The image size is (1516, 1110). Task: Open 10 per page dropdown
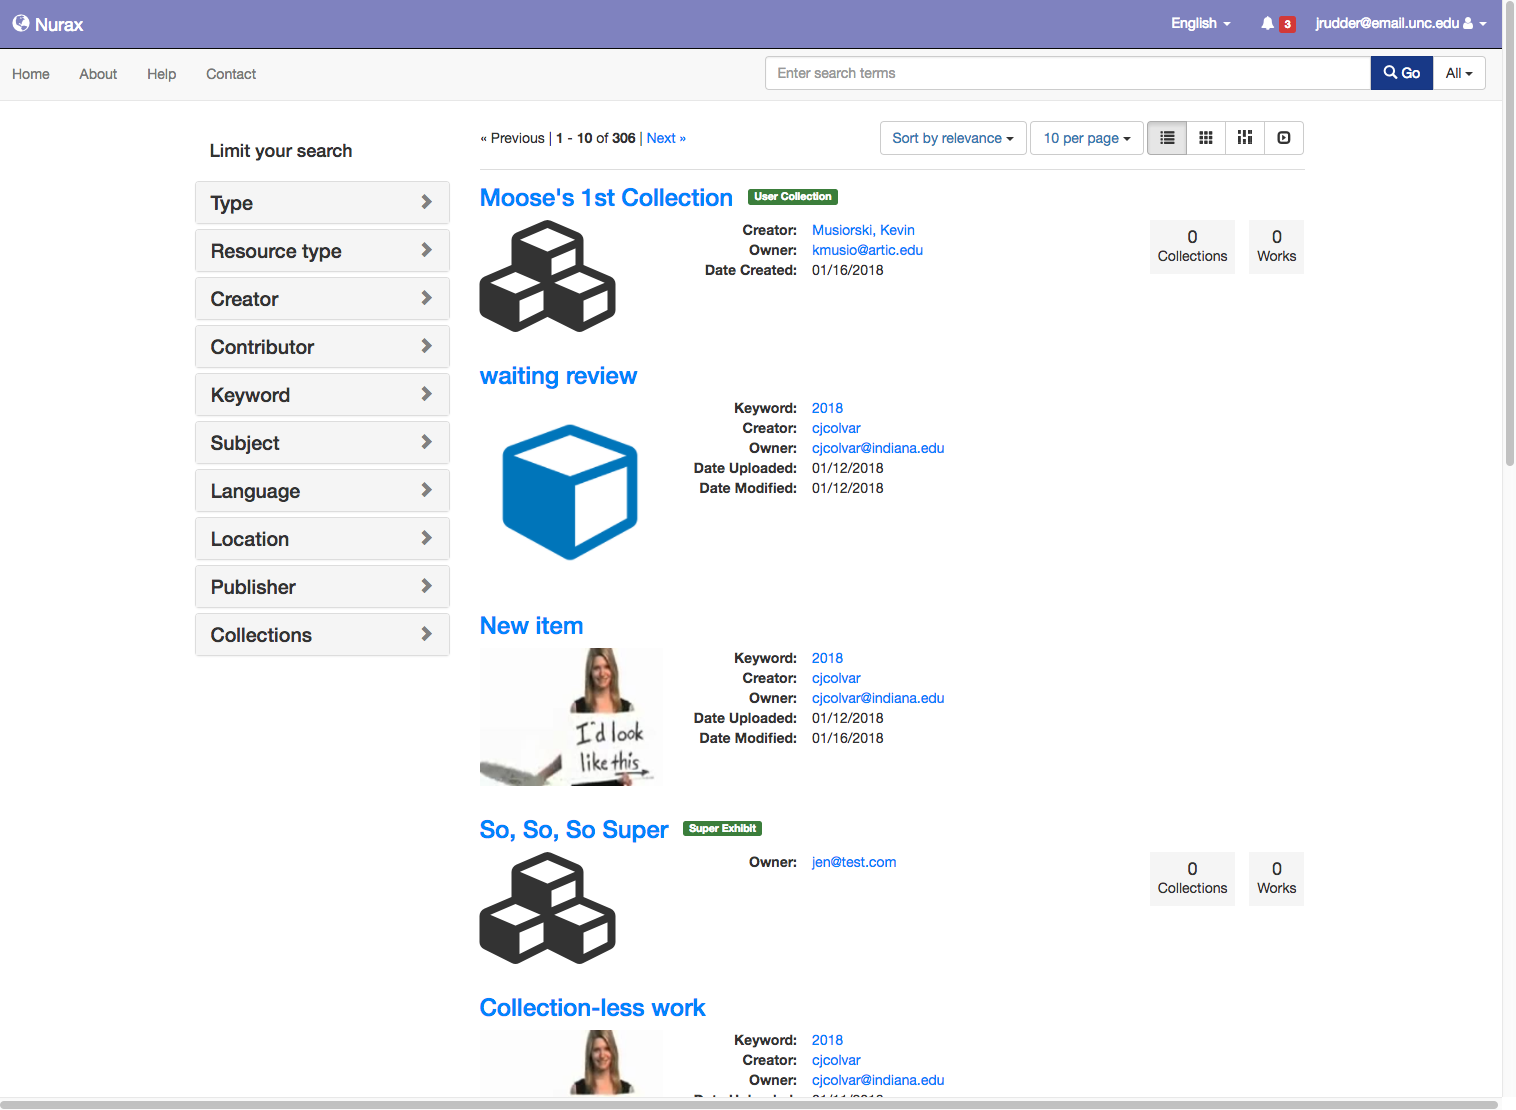tap(1087, 138)
